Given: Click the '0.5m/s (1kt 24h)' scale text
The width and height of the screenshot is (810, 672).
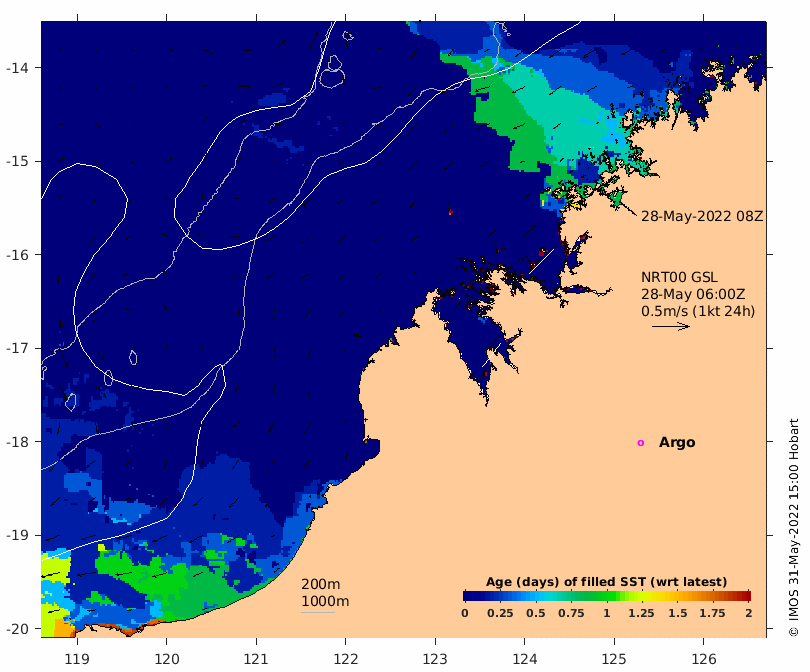Looking at the screenshot, I should click(698, 311).
